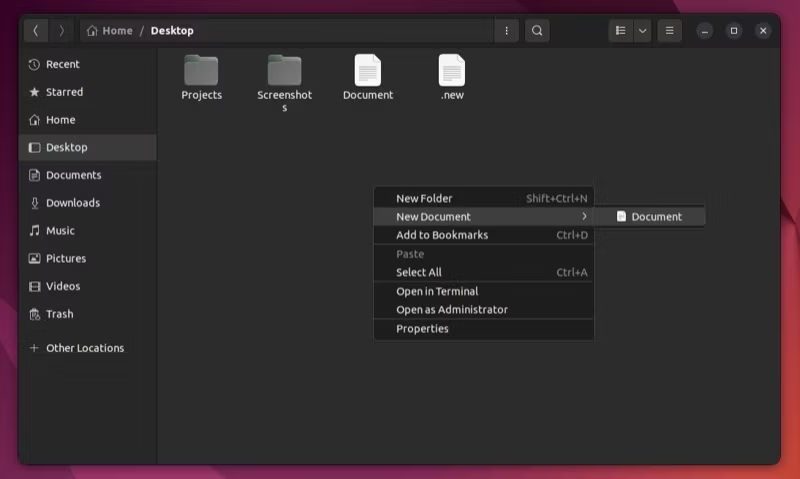Open the search magnifier in the toolbar
Image resolution: width=800 pixels, height=479 pixels.
[537, 31]
